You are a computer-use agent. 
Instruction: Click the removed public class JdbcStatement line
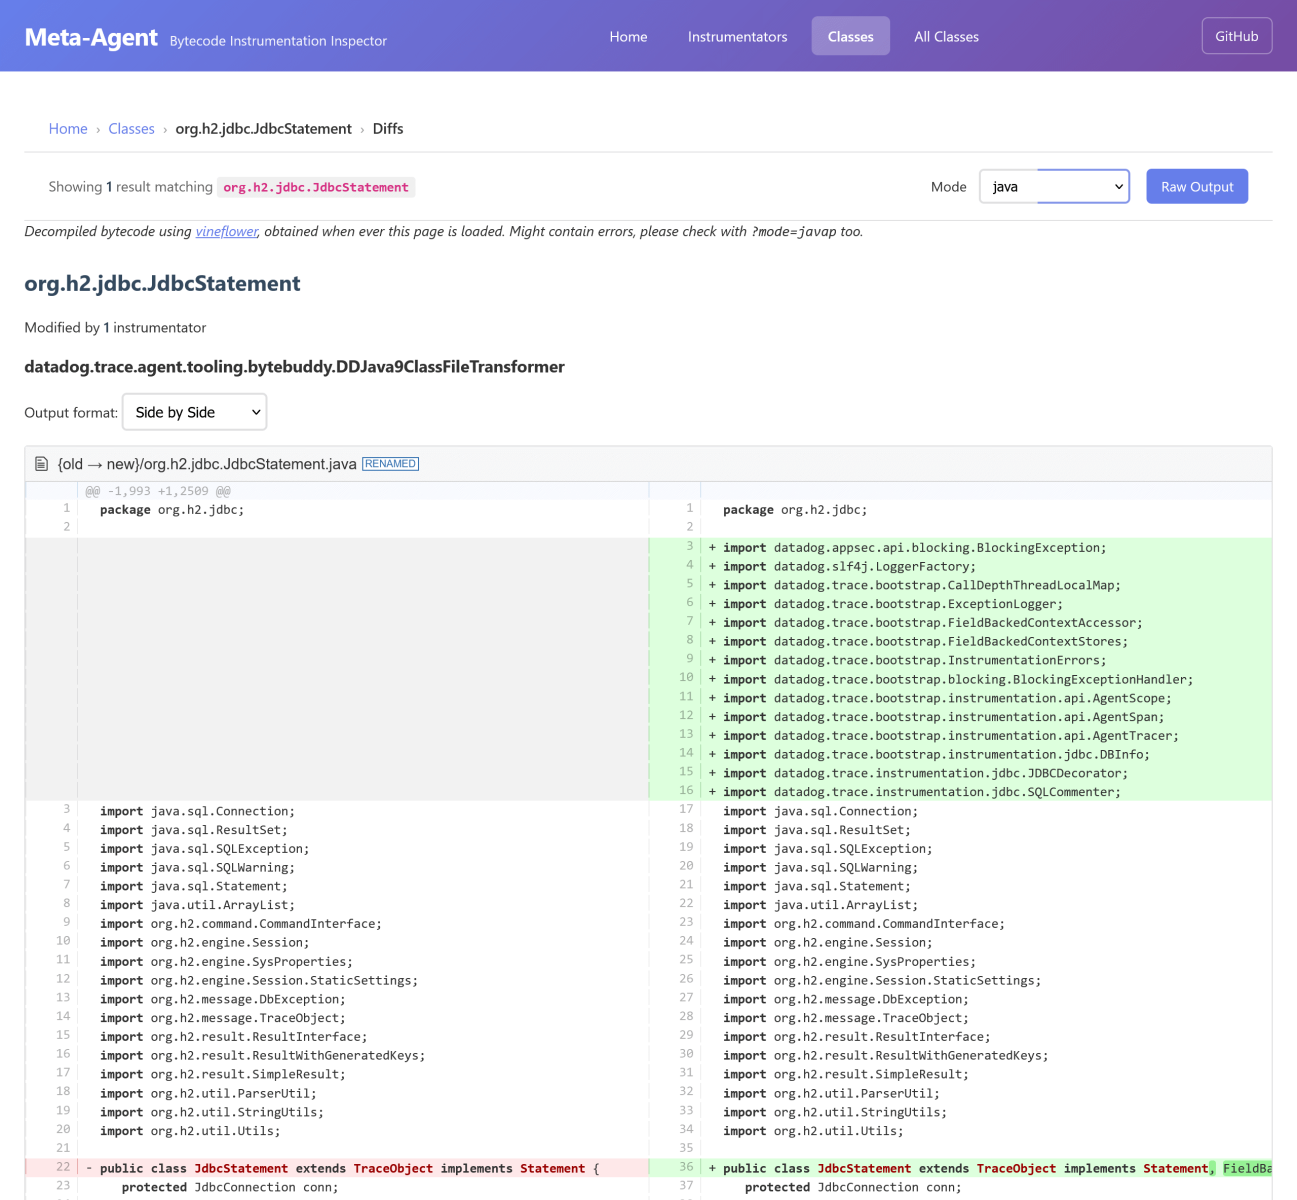tap(349, 1168)
